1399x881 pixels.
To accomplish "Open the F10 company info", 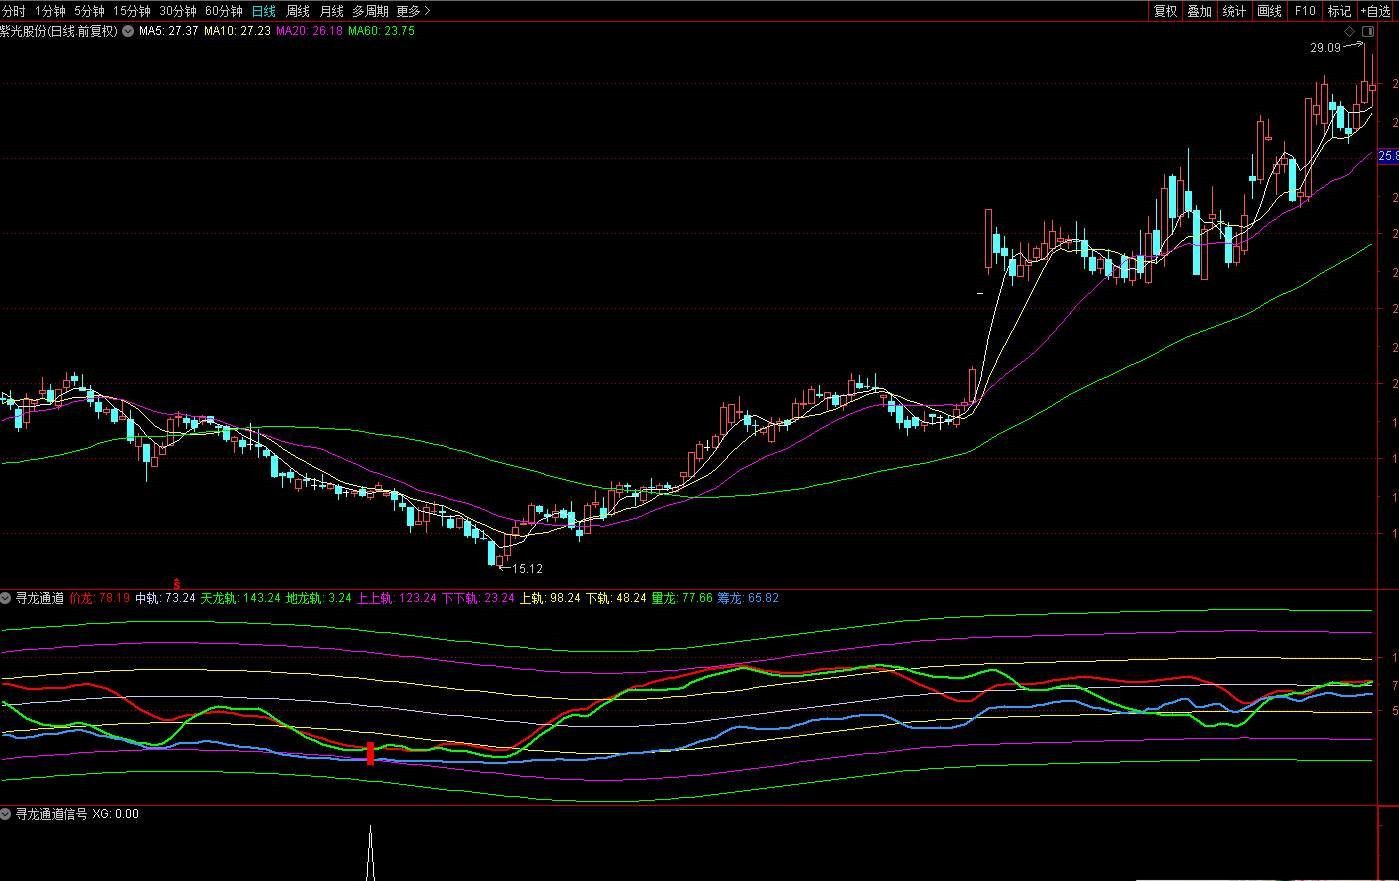I will 1304,11.
